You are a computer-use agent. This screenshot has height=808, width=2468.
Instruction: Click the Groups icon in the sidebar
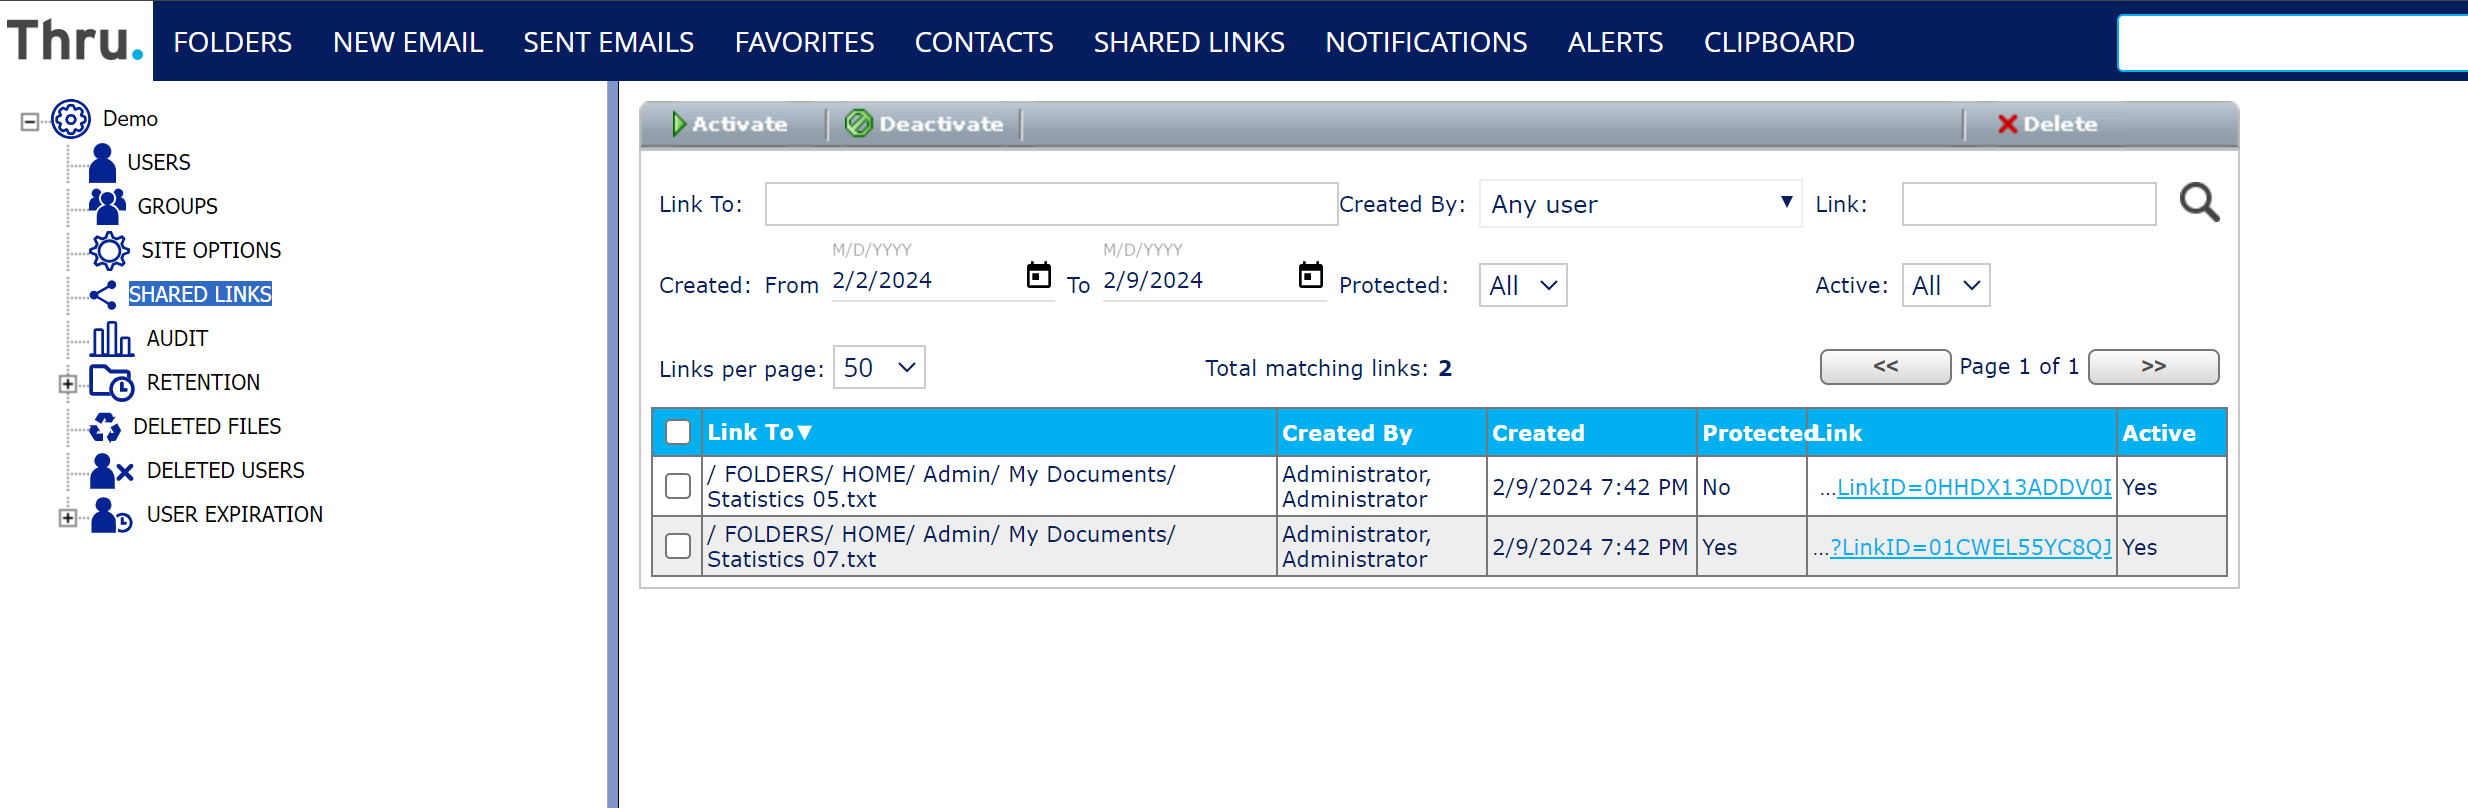point(107,206)
